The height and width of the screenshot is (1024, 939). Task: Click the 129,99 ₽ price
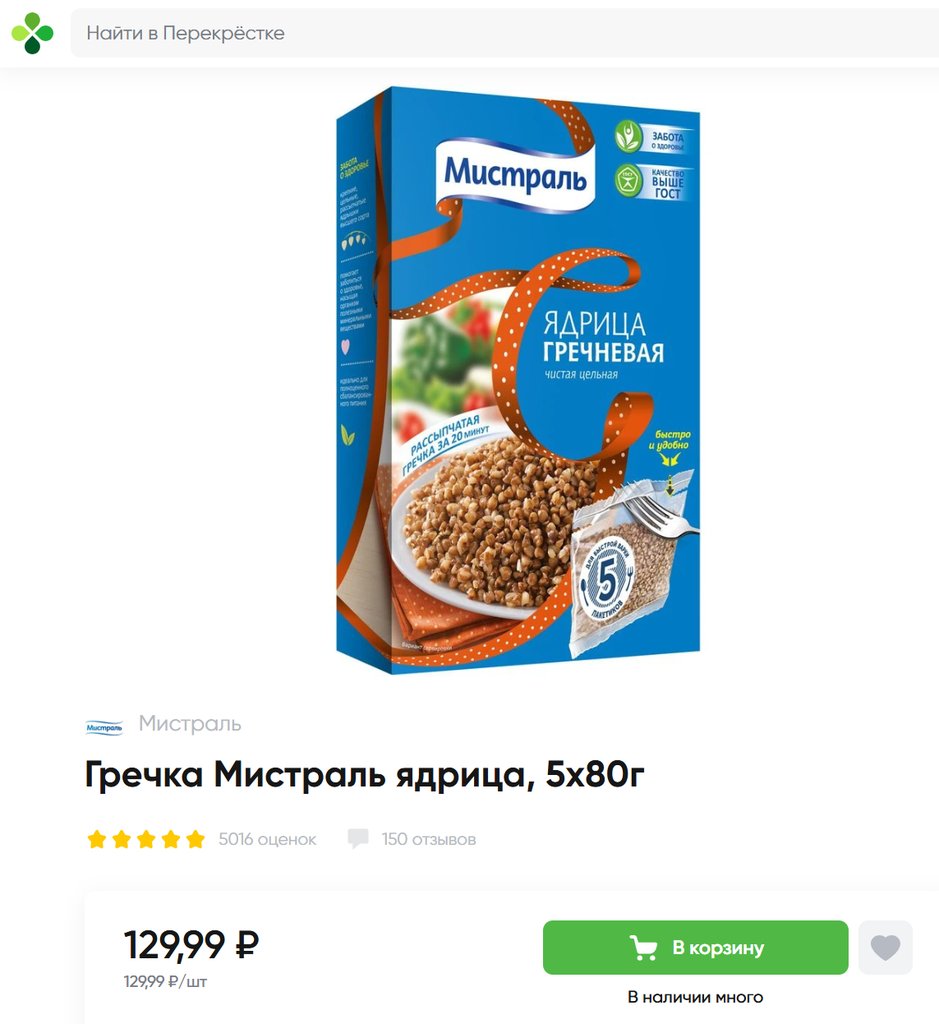191,944
